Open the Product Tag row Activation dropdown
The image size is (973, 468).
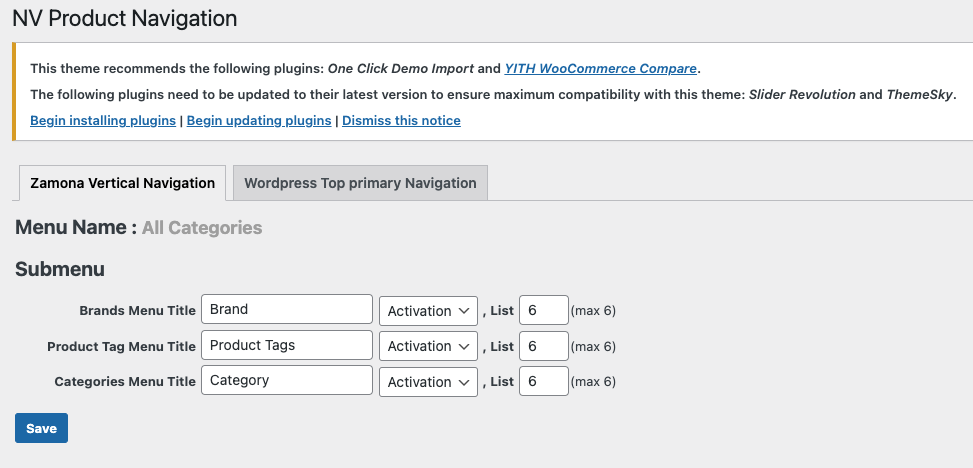428,346
